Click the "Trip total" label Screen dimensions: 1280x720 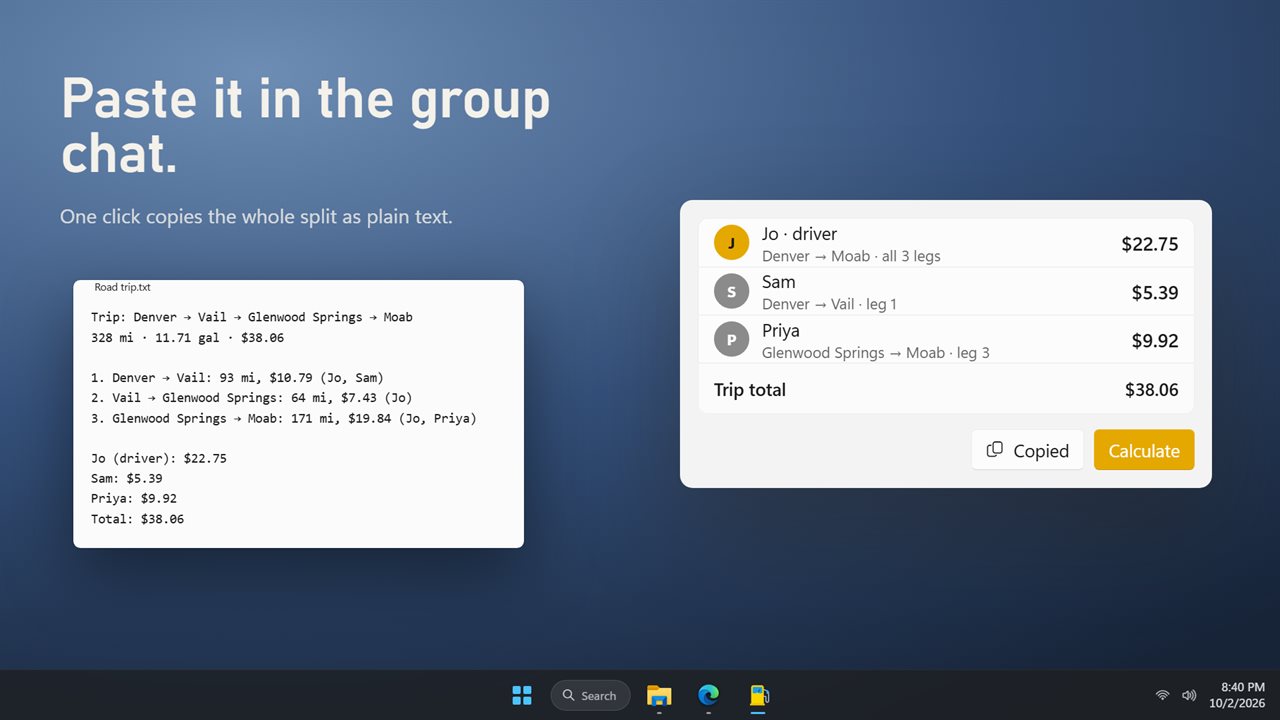pyautogui.click(x=750, y=390)
